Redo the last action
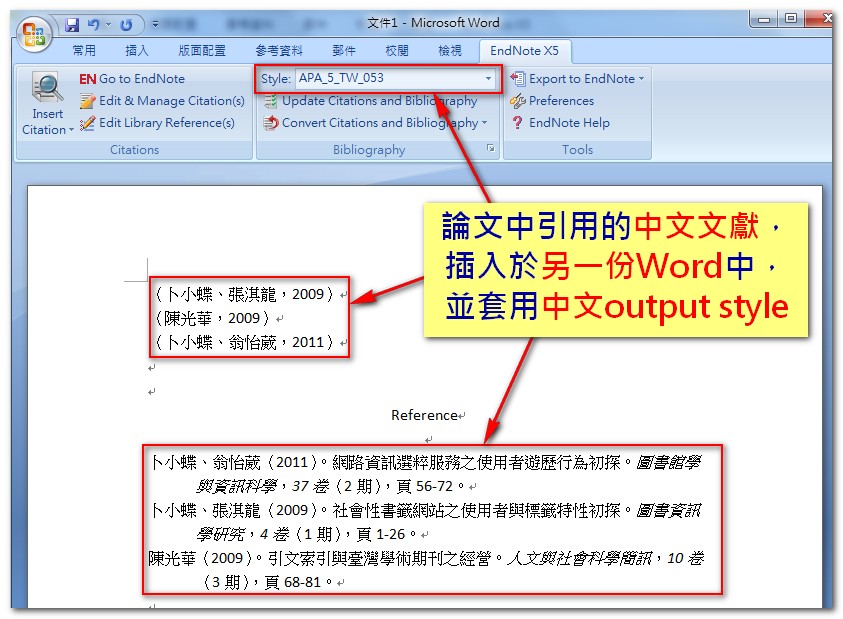Image resolution: width=843 pixels, height=619 pixels. (126, 25)
